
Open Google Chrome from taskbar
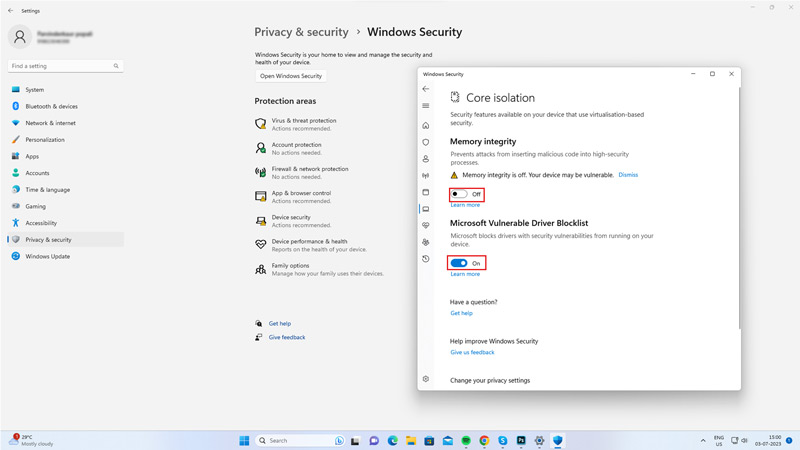(x=484, y=440)
